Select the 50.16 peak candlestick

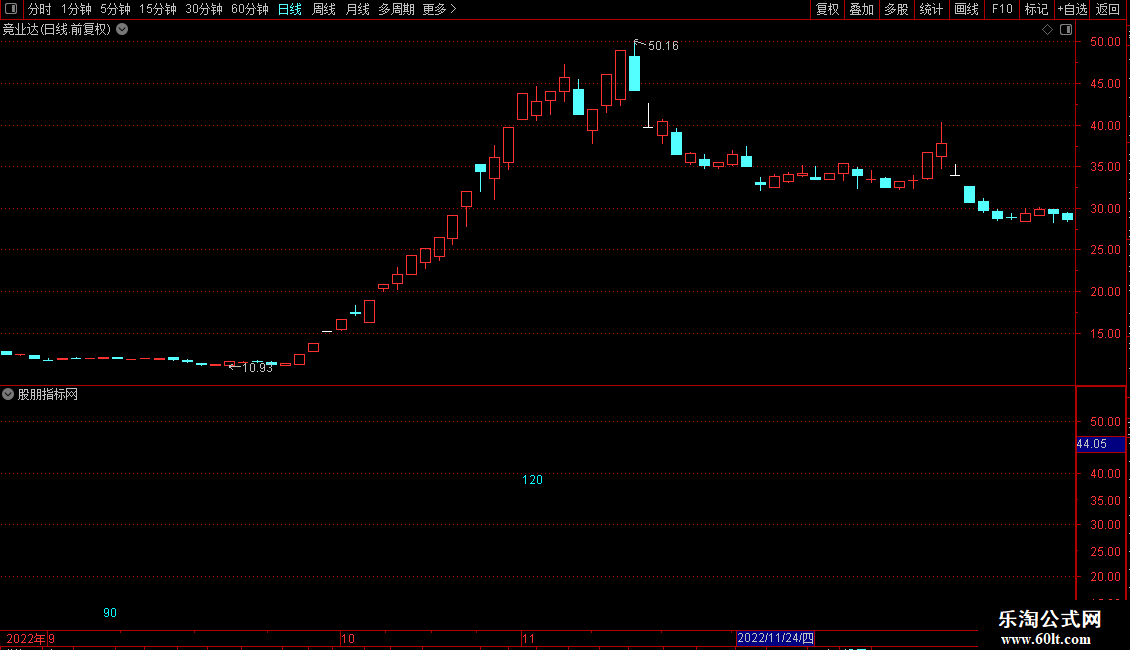[634, 70]
